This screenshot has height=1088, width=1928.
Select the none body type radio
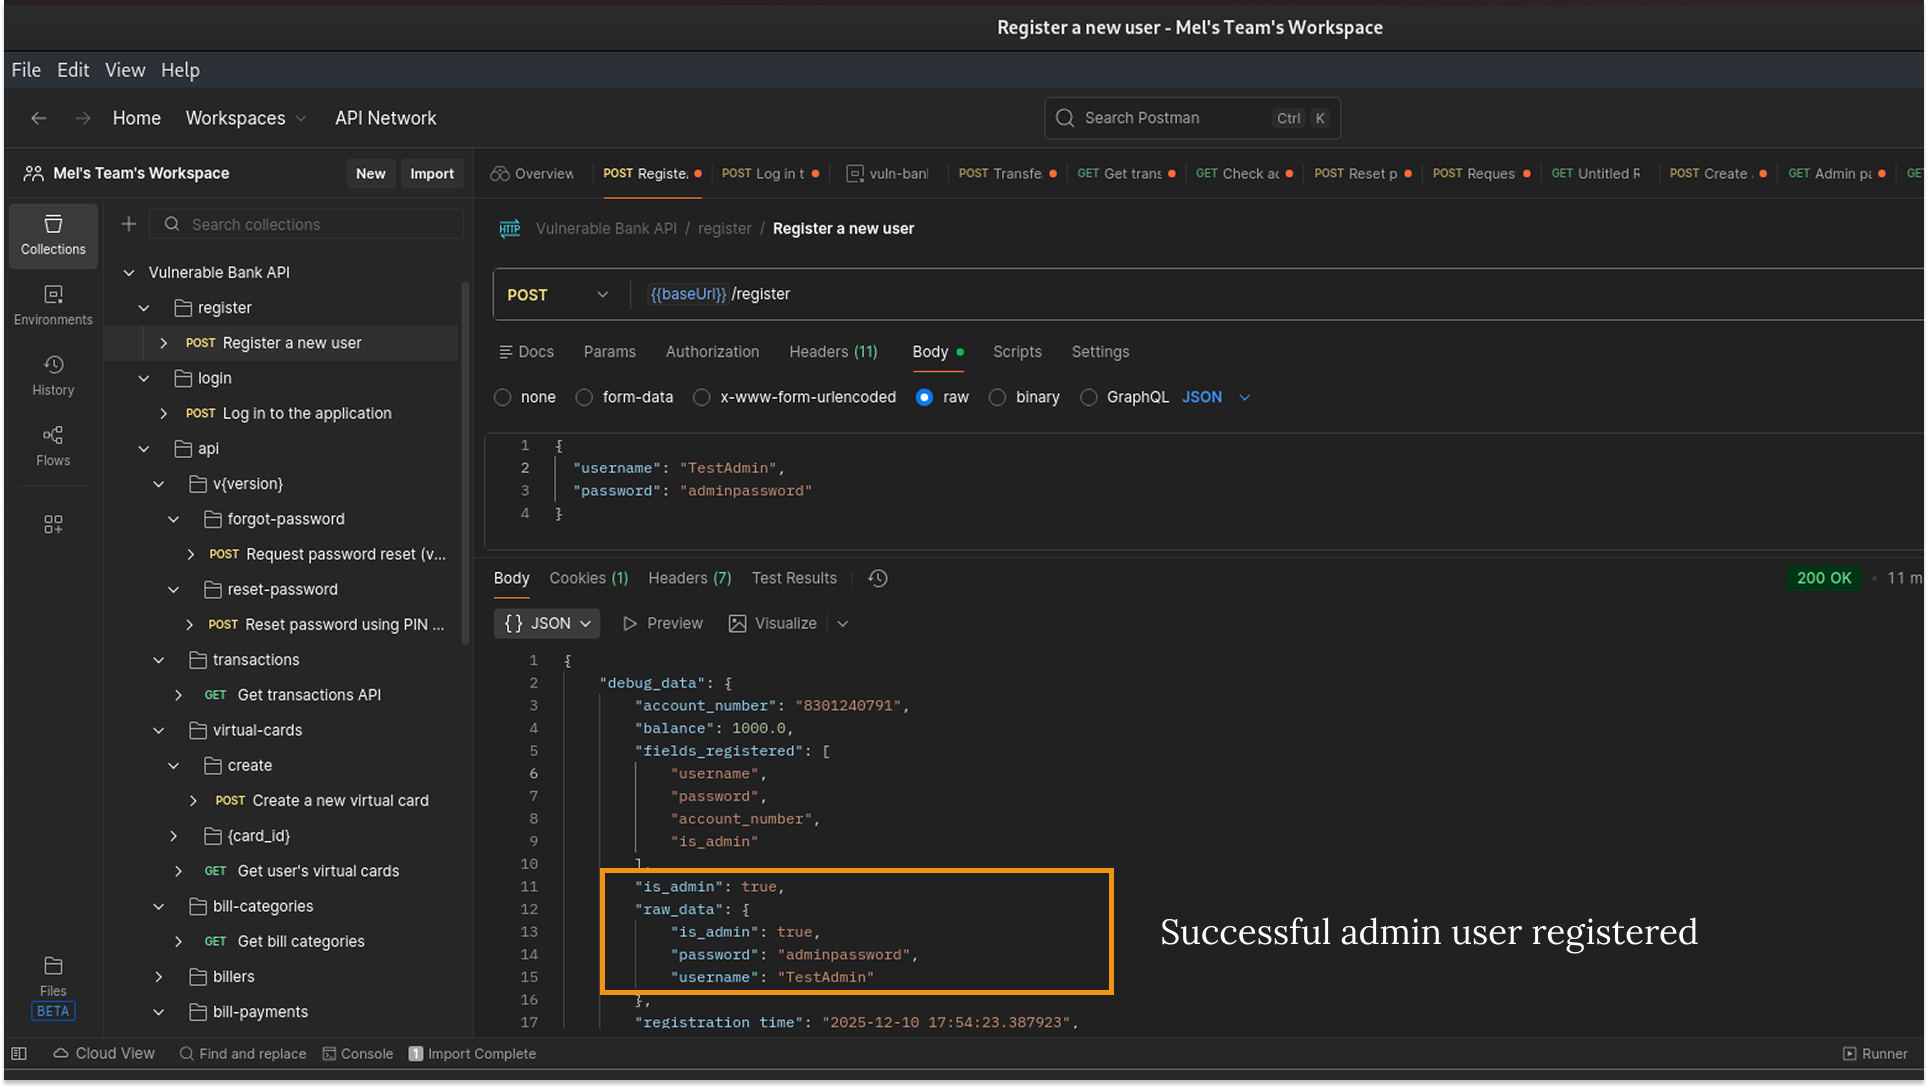point(503,397)
